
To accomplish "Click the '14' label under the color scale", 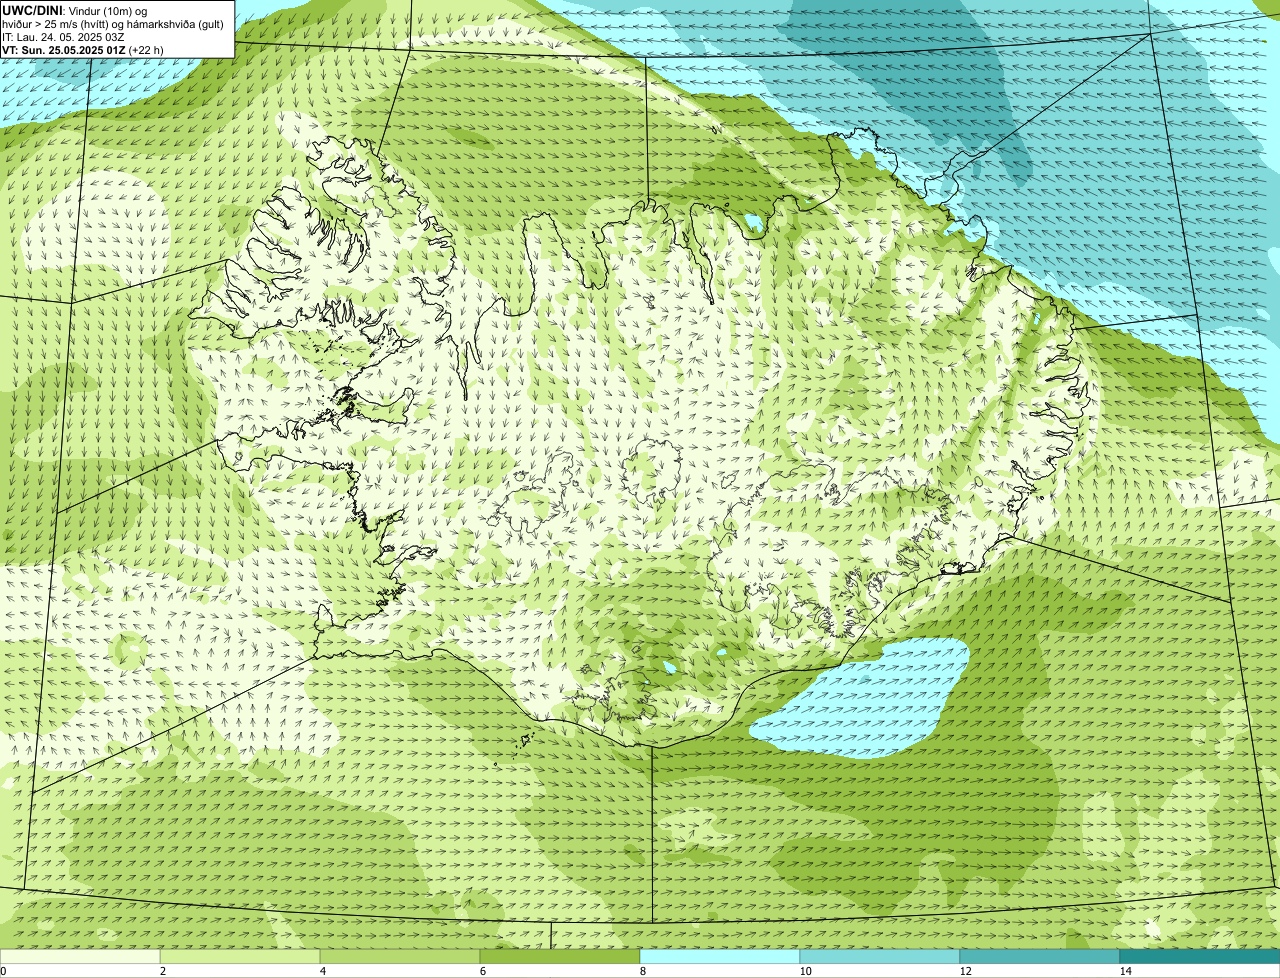I will (1125, 971).
